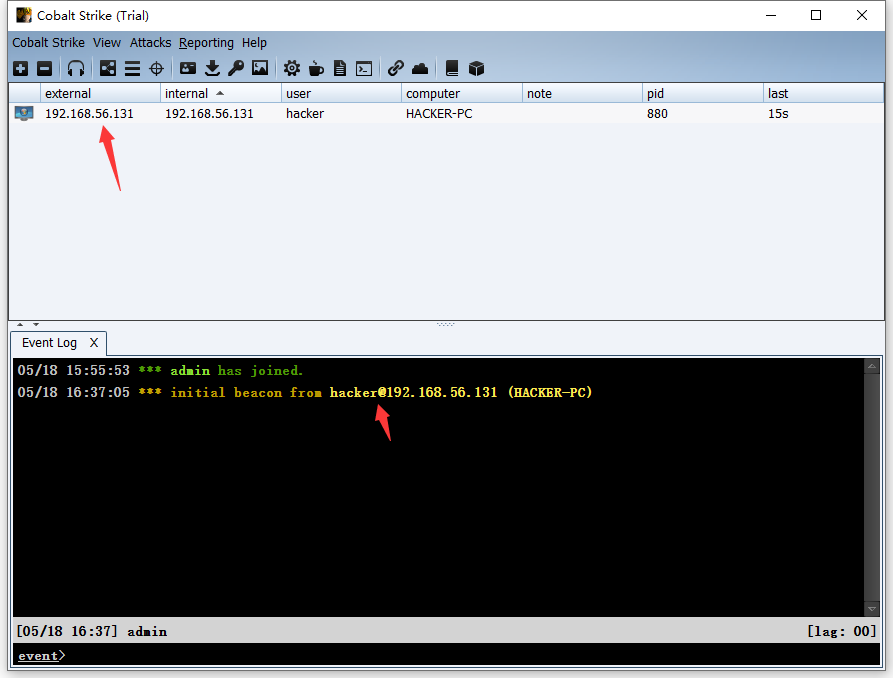Viewport: 893px width, 678px height.
Task: Select the Event Log tab
Action: [50, 342]
